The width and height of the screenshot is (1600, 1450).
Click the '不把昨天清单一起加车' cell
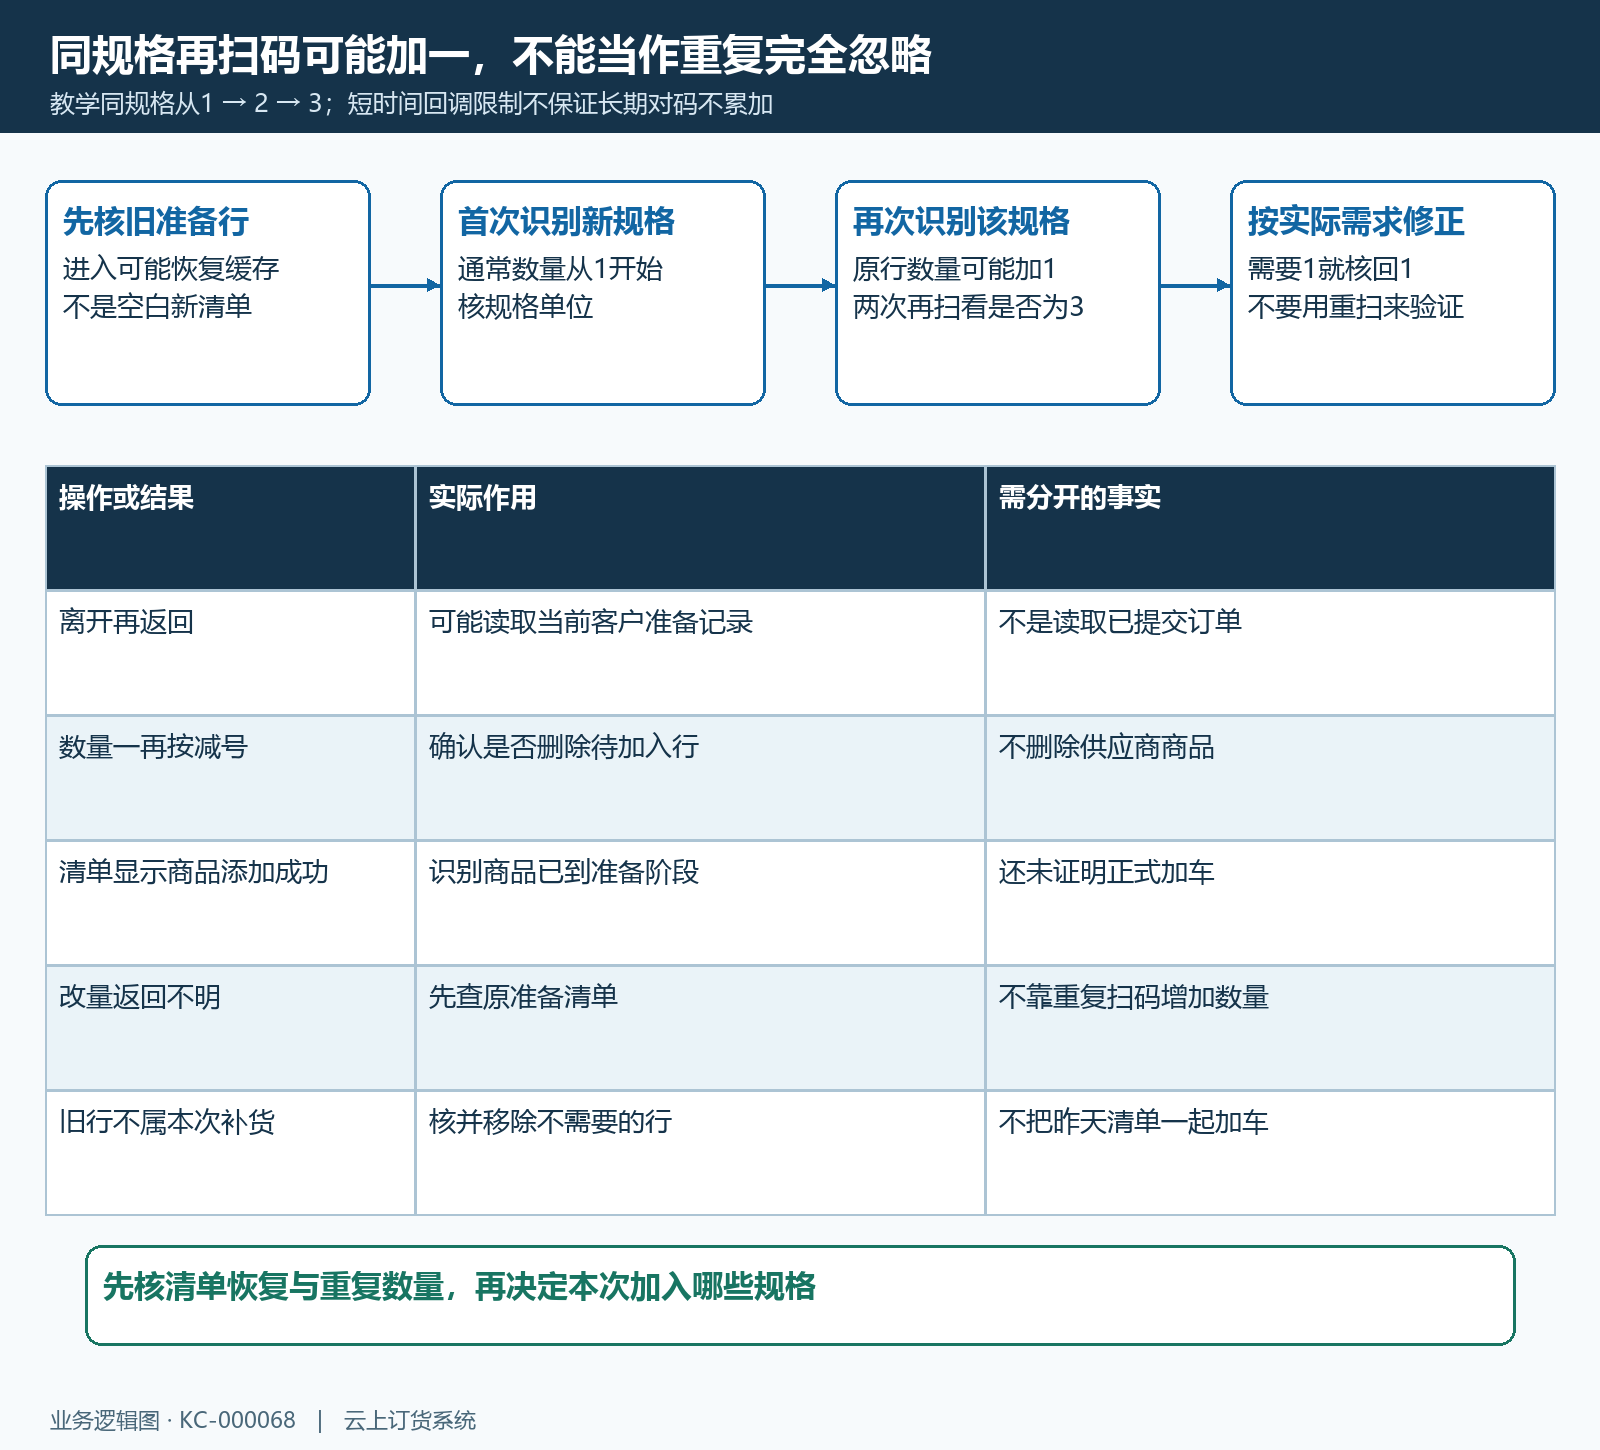point(1270,1153)
